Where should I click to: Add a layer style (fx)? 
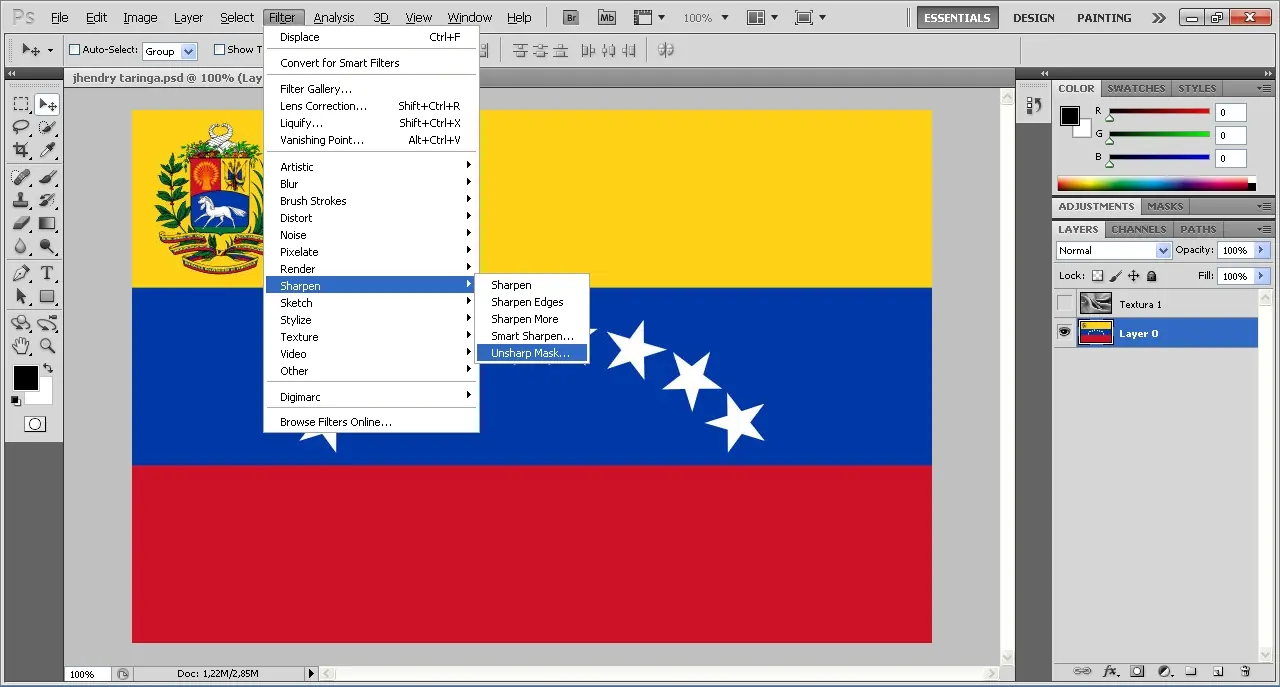tap(1110, 671)
